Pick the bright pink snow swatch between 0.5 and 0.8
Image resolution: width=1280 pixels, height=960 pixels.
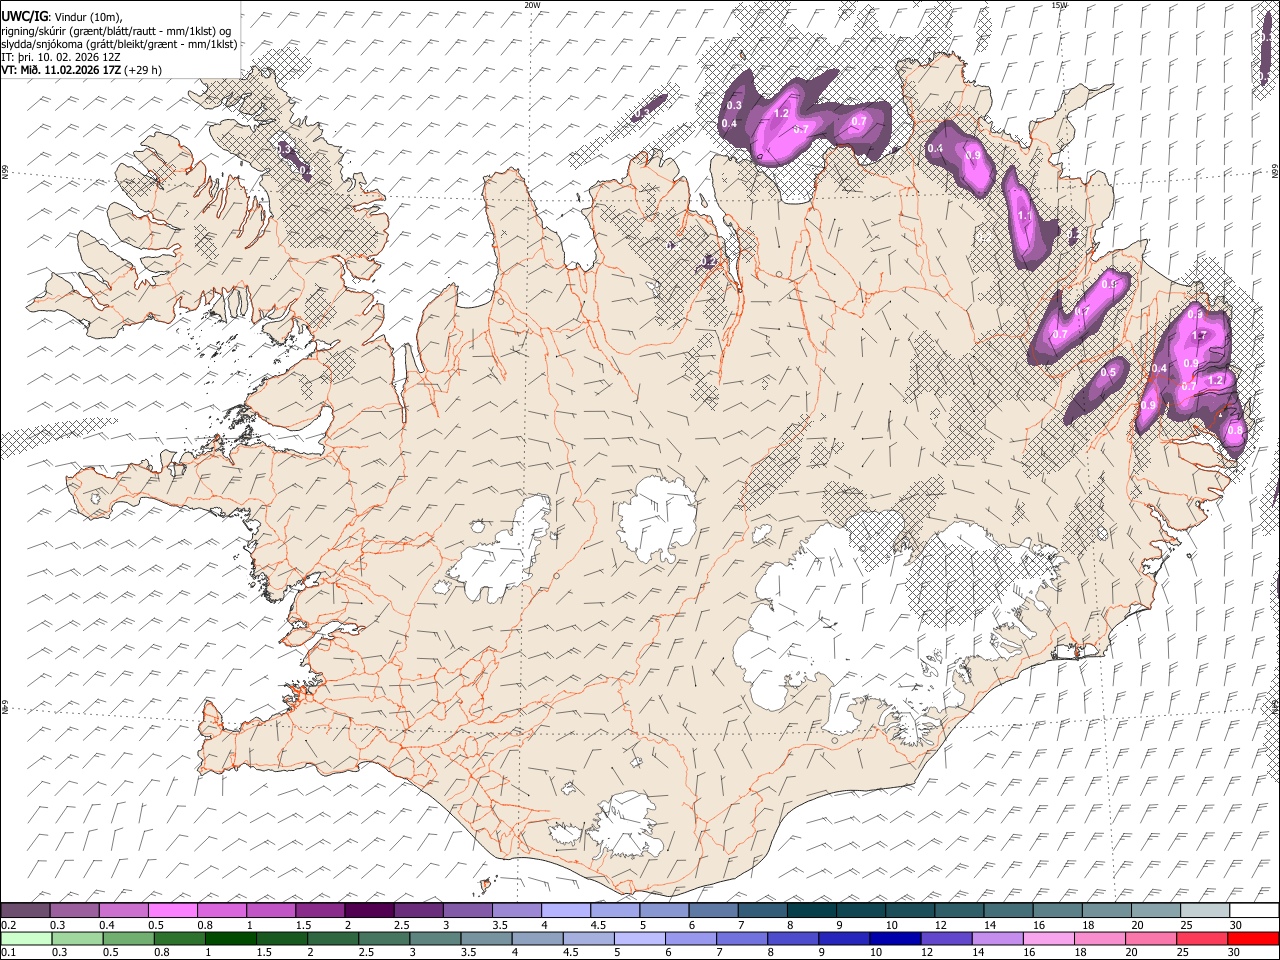(x=173, y=911)
